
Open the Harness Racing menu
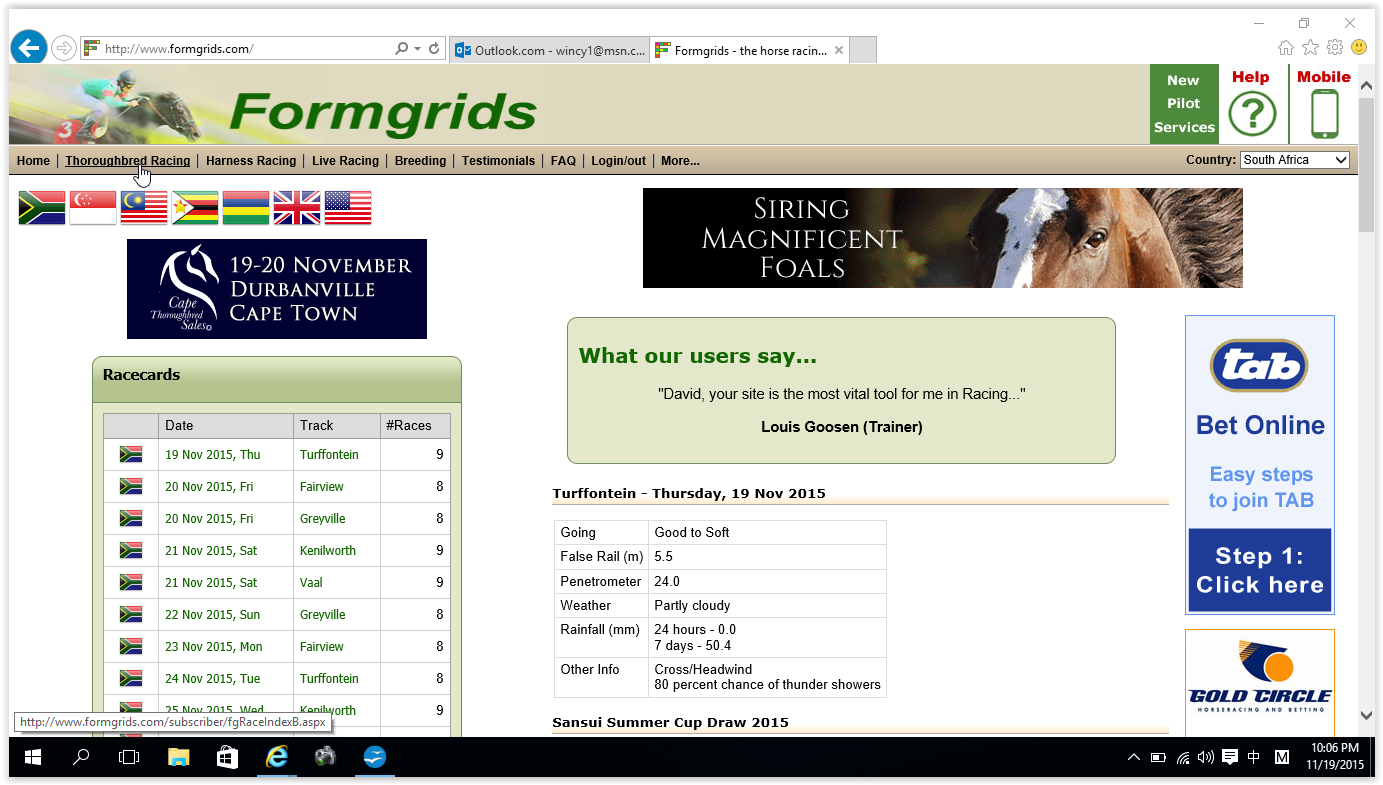251,161
